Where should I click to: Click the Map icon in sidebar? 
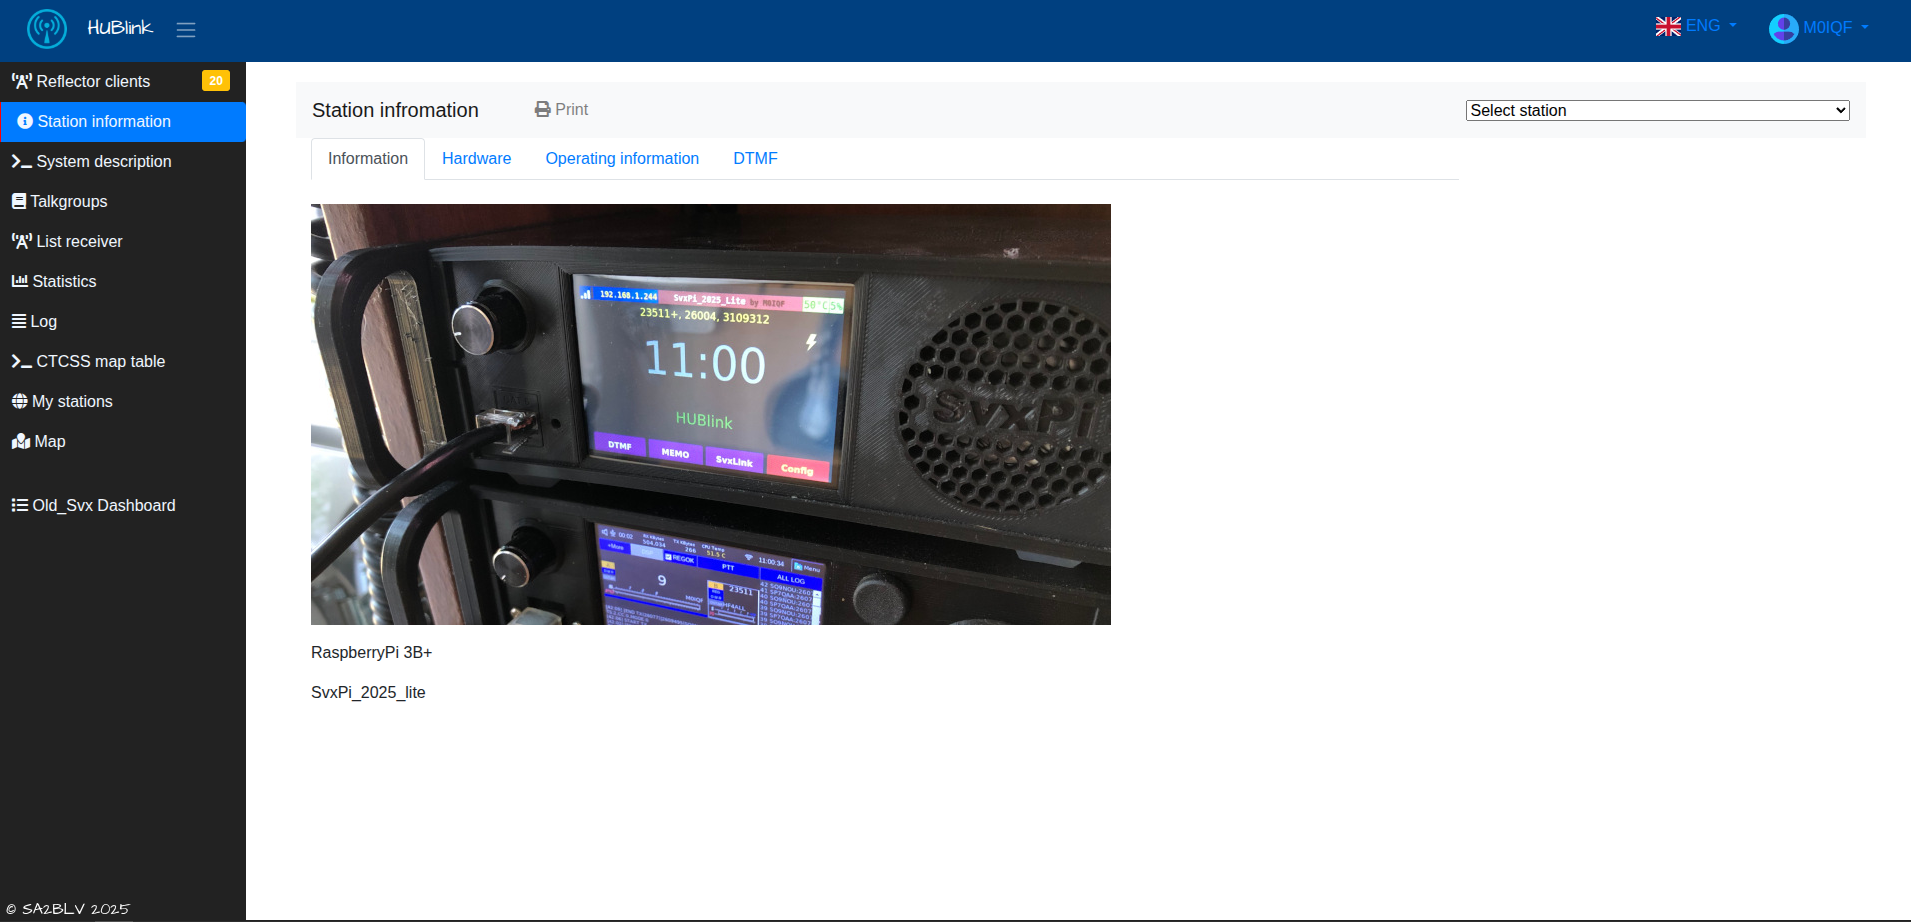(x=21, y=441)
